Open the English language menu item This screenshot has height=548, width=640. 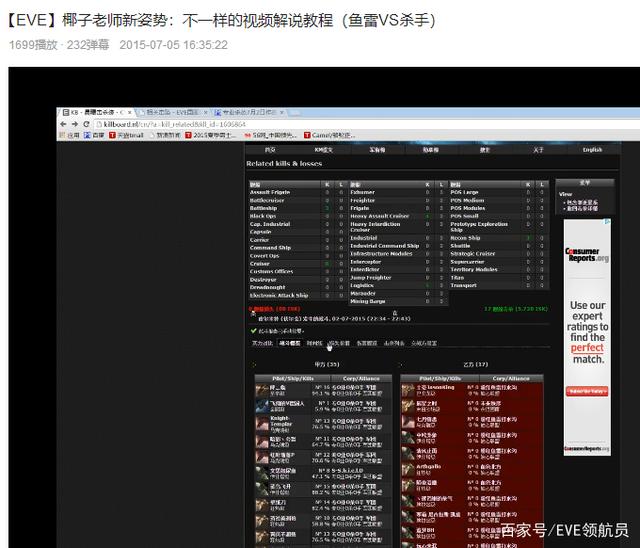(592, 149)
